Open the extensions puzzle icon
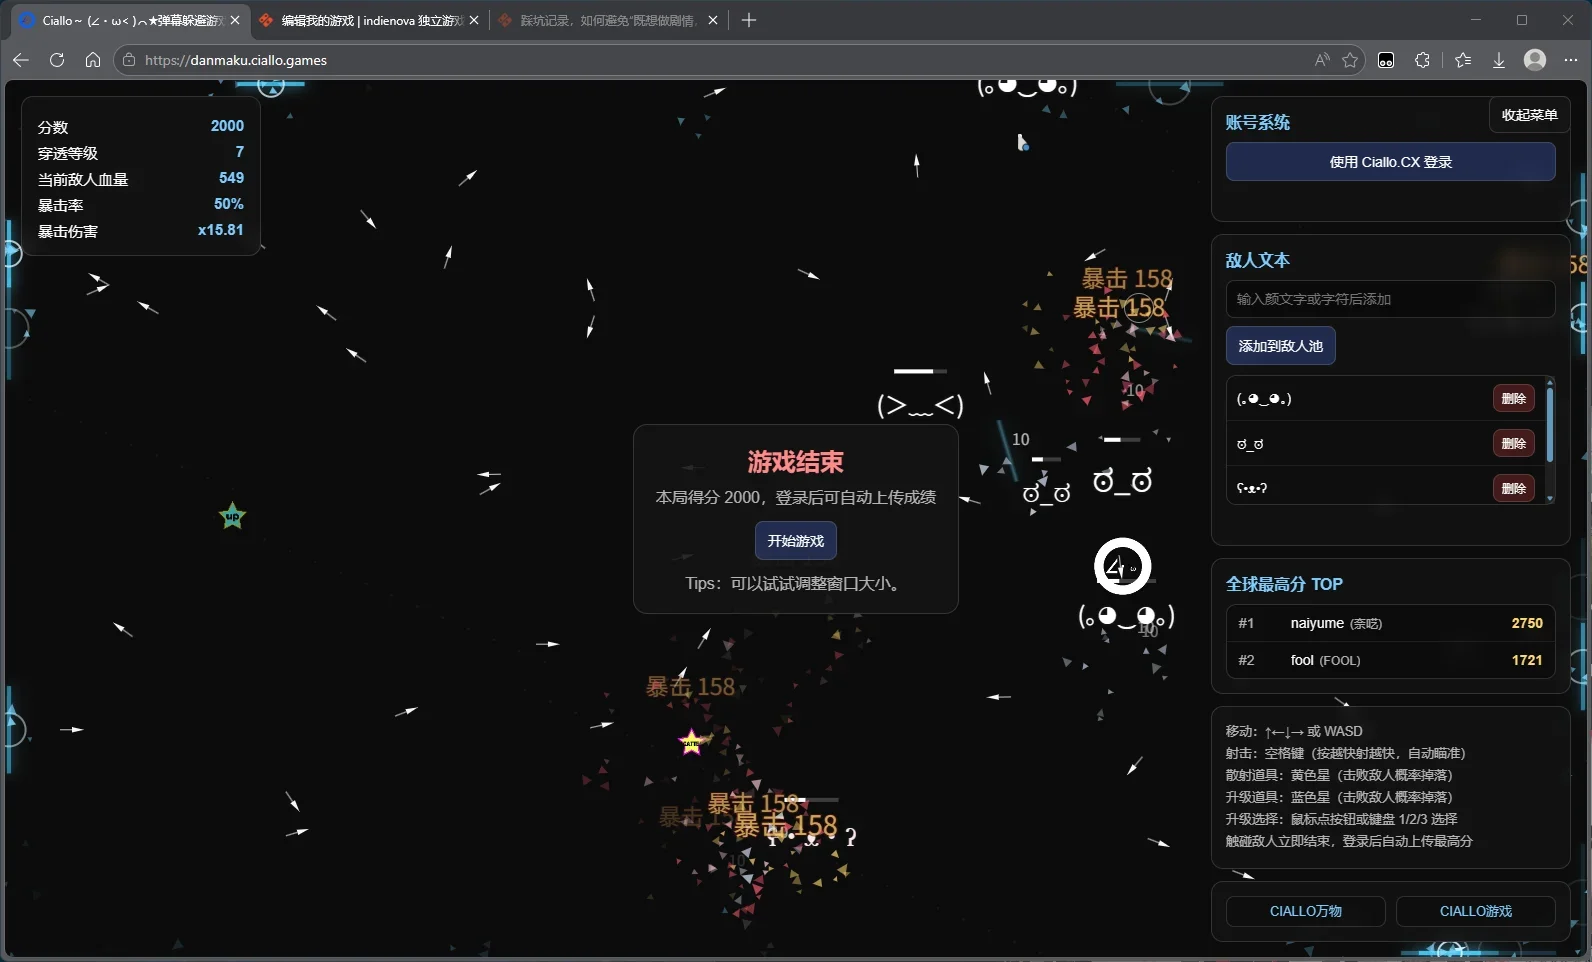Screen dimensions: 1592x962 (1422, 60)
